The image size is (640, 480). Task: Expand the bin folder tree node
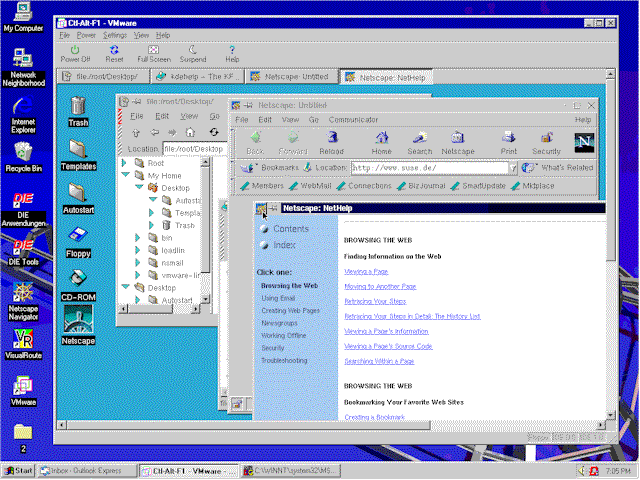(138, 238)
